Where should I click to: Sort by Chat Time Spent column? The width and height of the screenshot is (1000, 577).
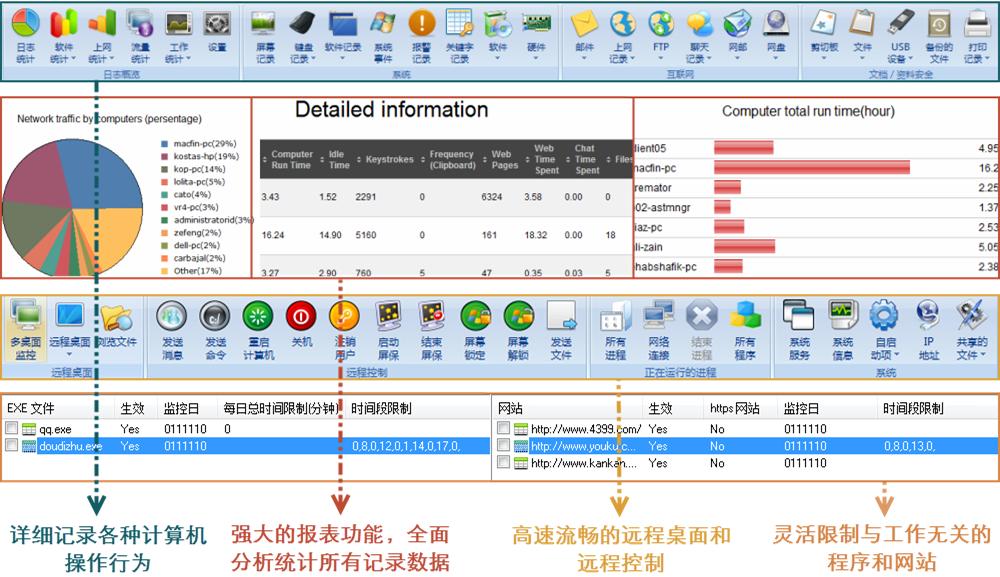(x=582, y=159)
